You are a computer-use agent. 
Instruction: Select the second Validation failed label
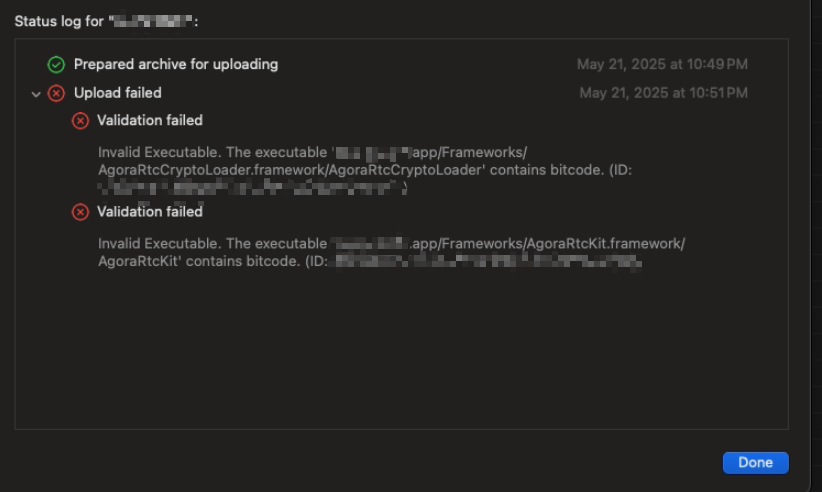150,212
